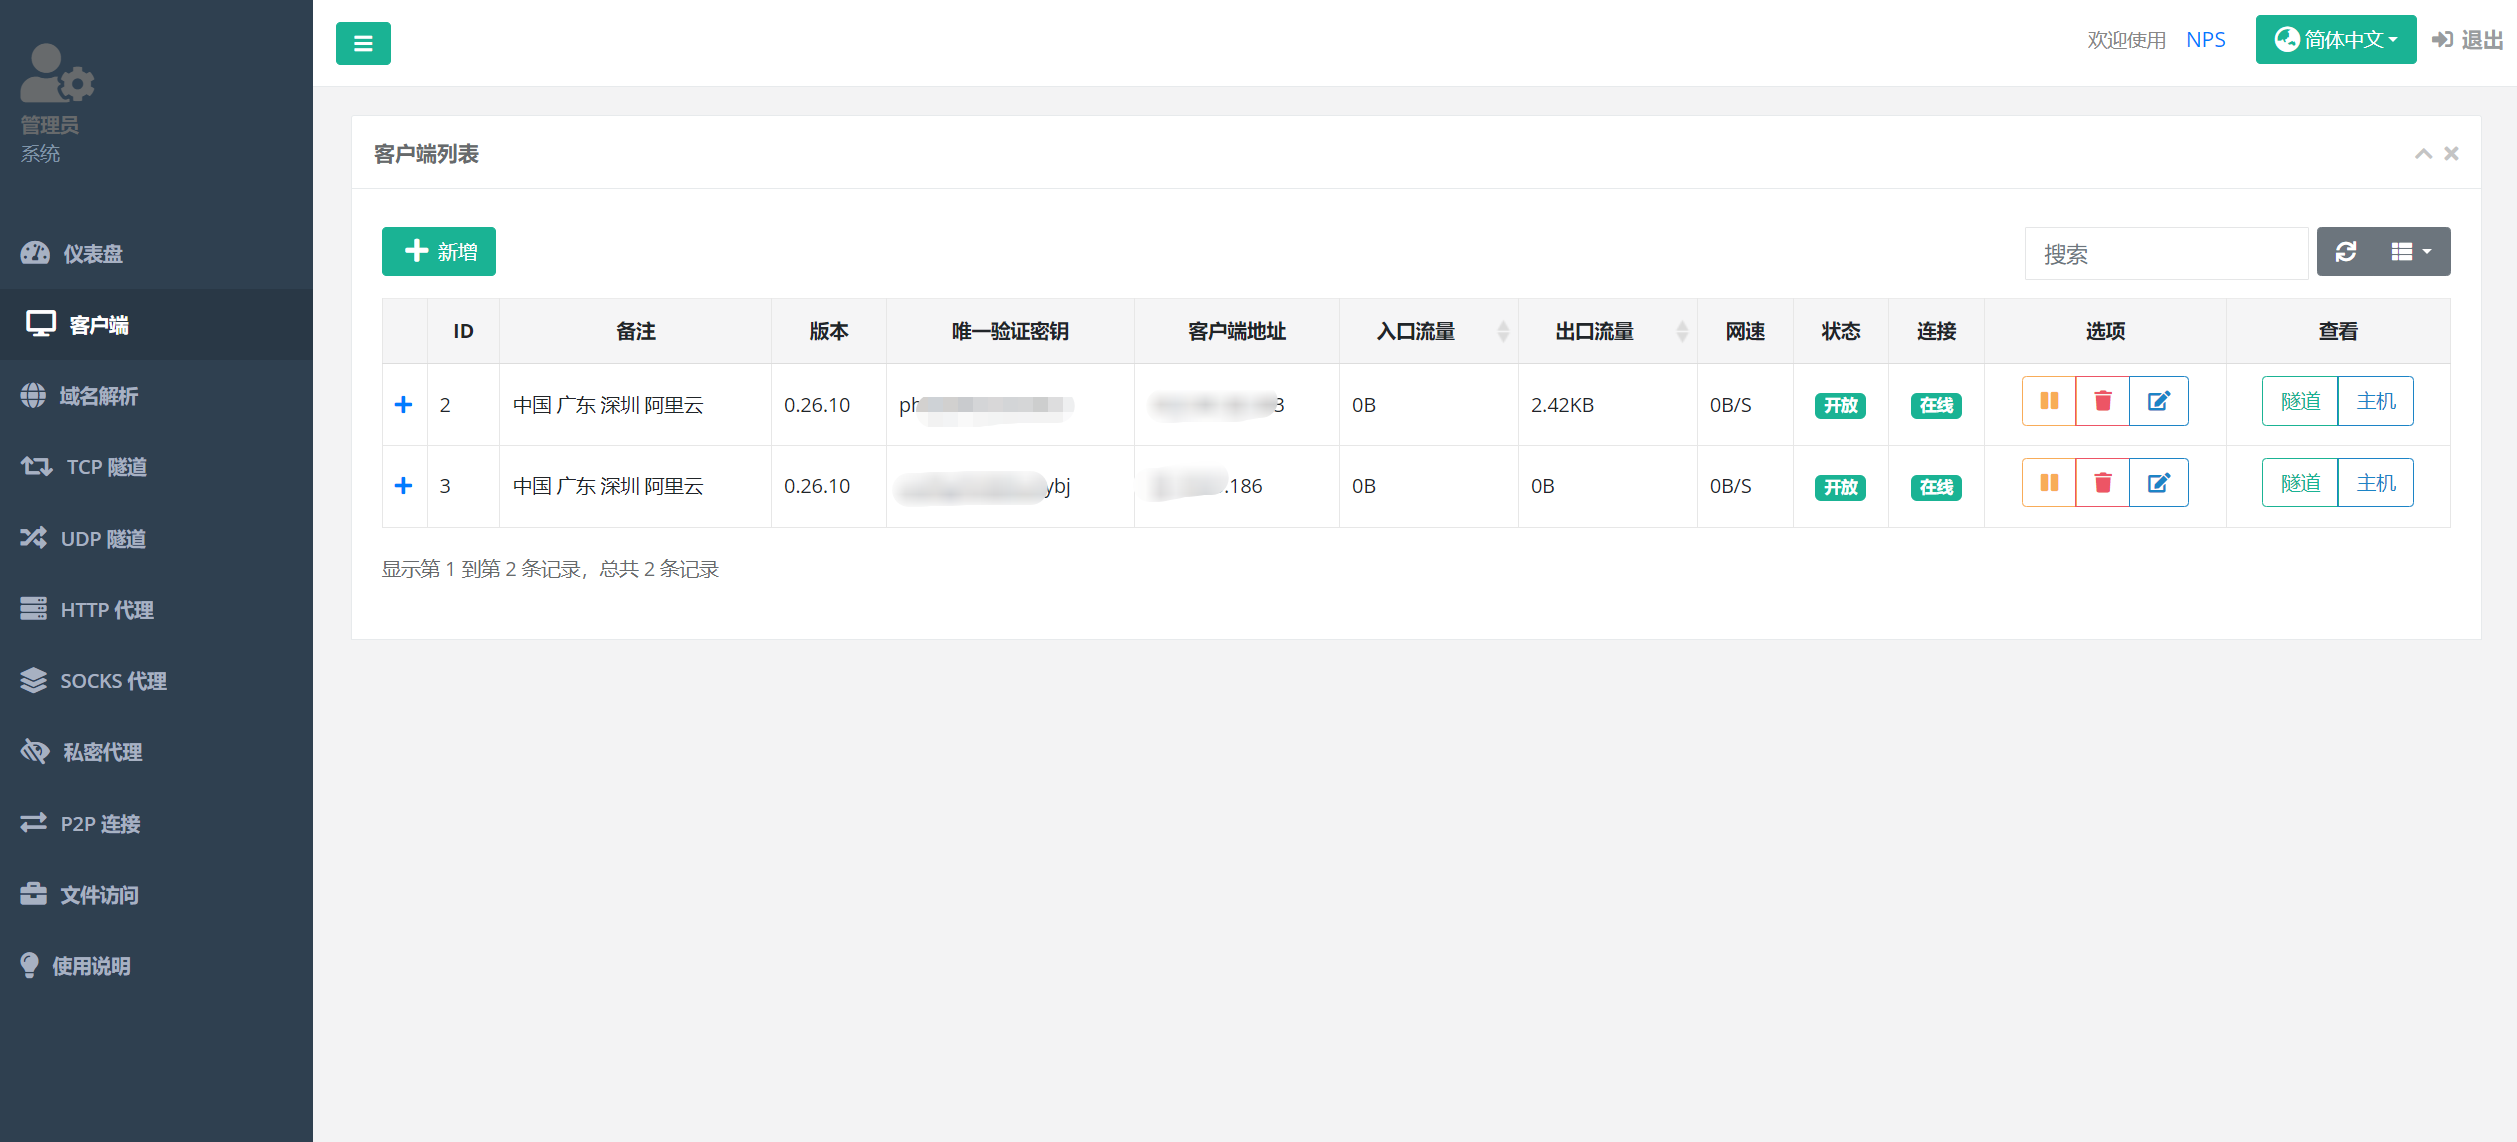Viewport: 2517px width, 1142px height.
Task: Click the 搜索 search input field
Action: coord(2165,254)
